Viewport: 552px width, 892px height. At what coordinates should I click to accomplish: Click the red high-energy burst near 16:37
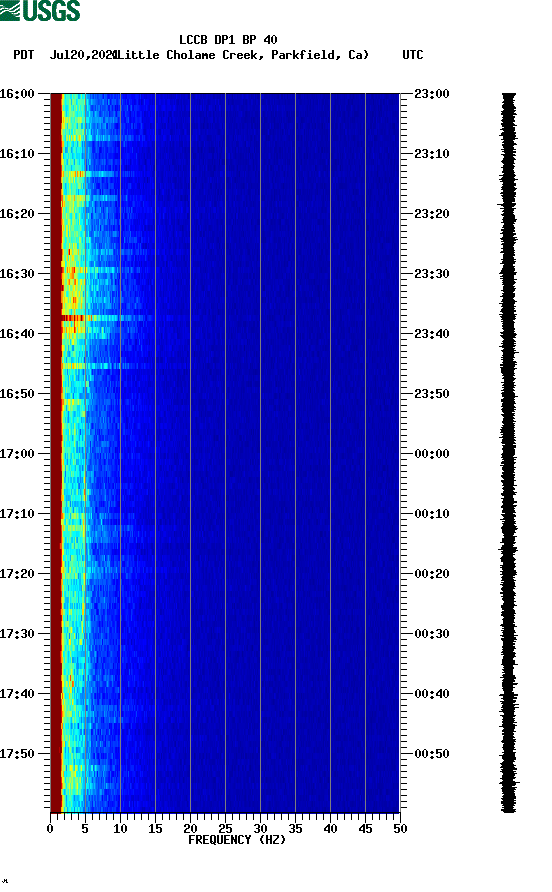click(73, 318)
